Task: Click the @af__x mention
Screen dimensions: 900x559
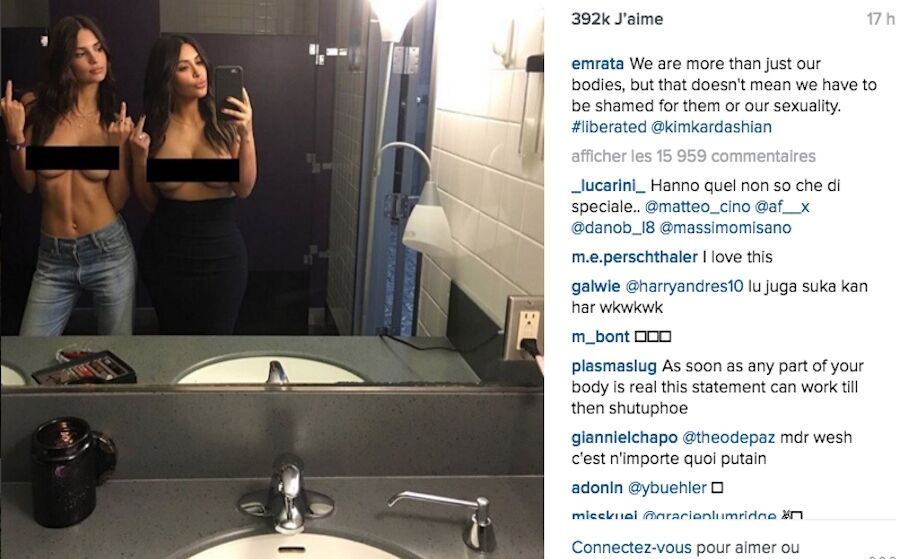Action: (x=782, y=207)
